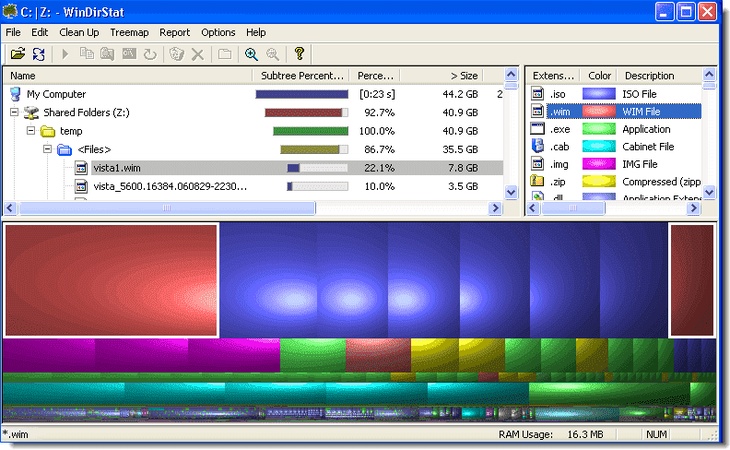The height and width of the screenshot is (450, 730).
Task: Click the Command prompt here toolbar icon
Action: point(129,54)
